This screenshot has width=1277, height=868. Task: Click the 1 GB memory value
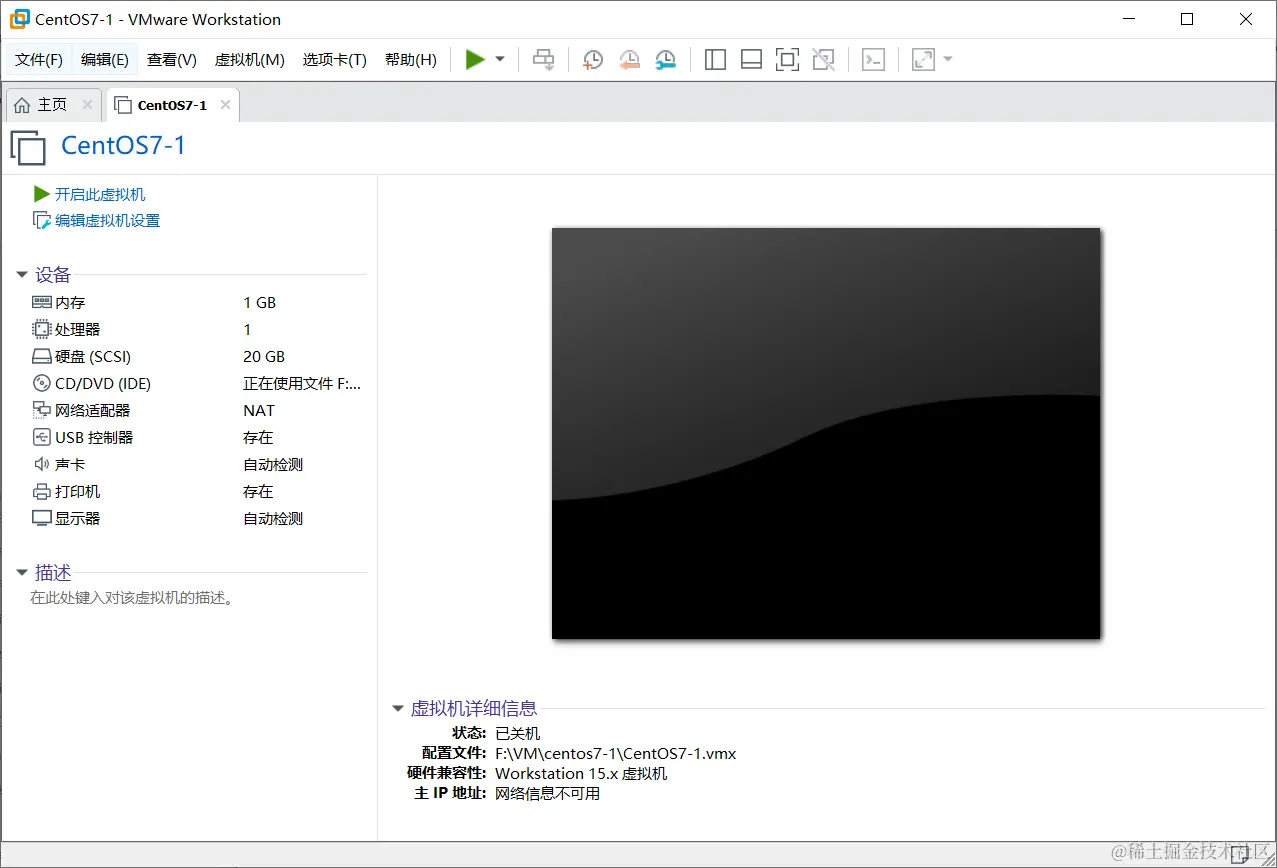point(259,302)
